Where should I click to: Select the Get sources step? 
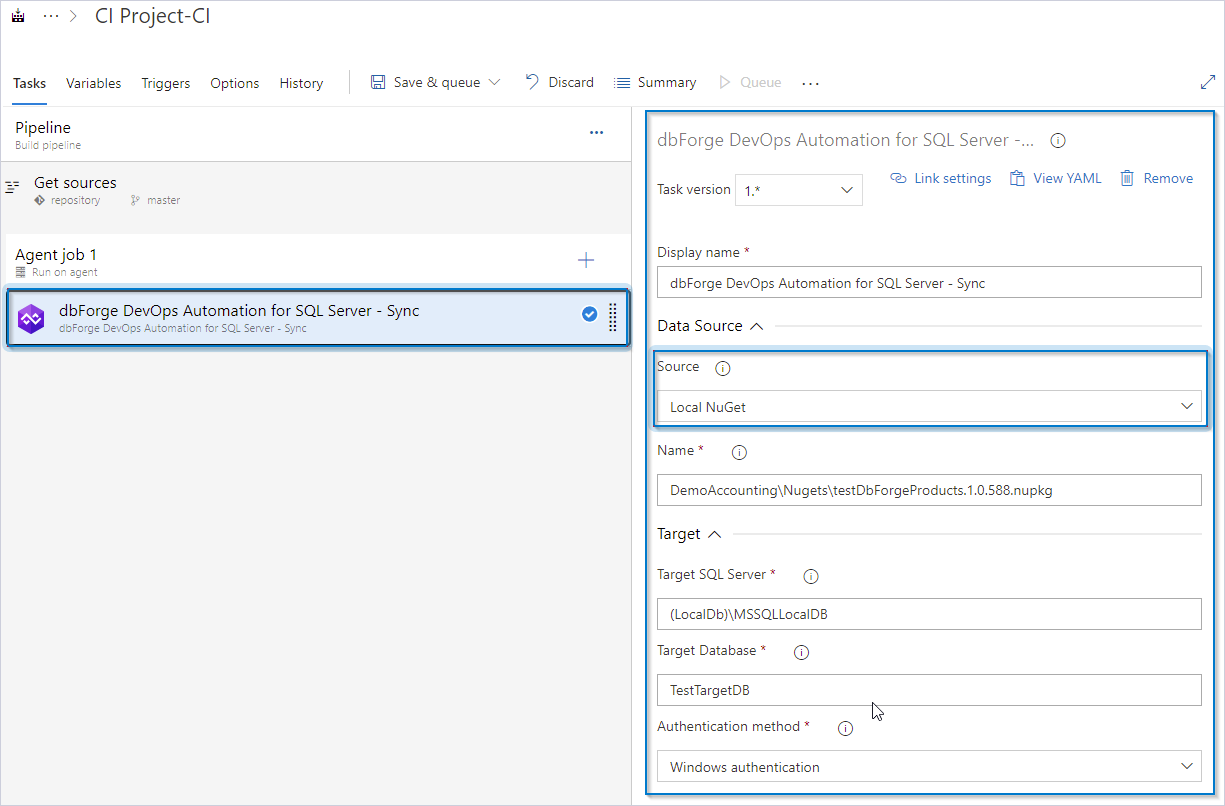[316, 190]
